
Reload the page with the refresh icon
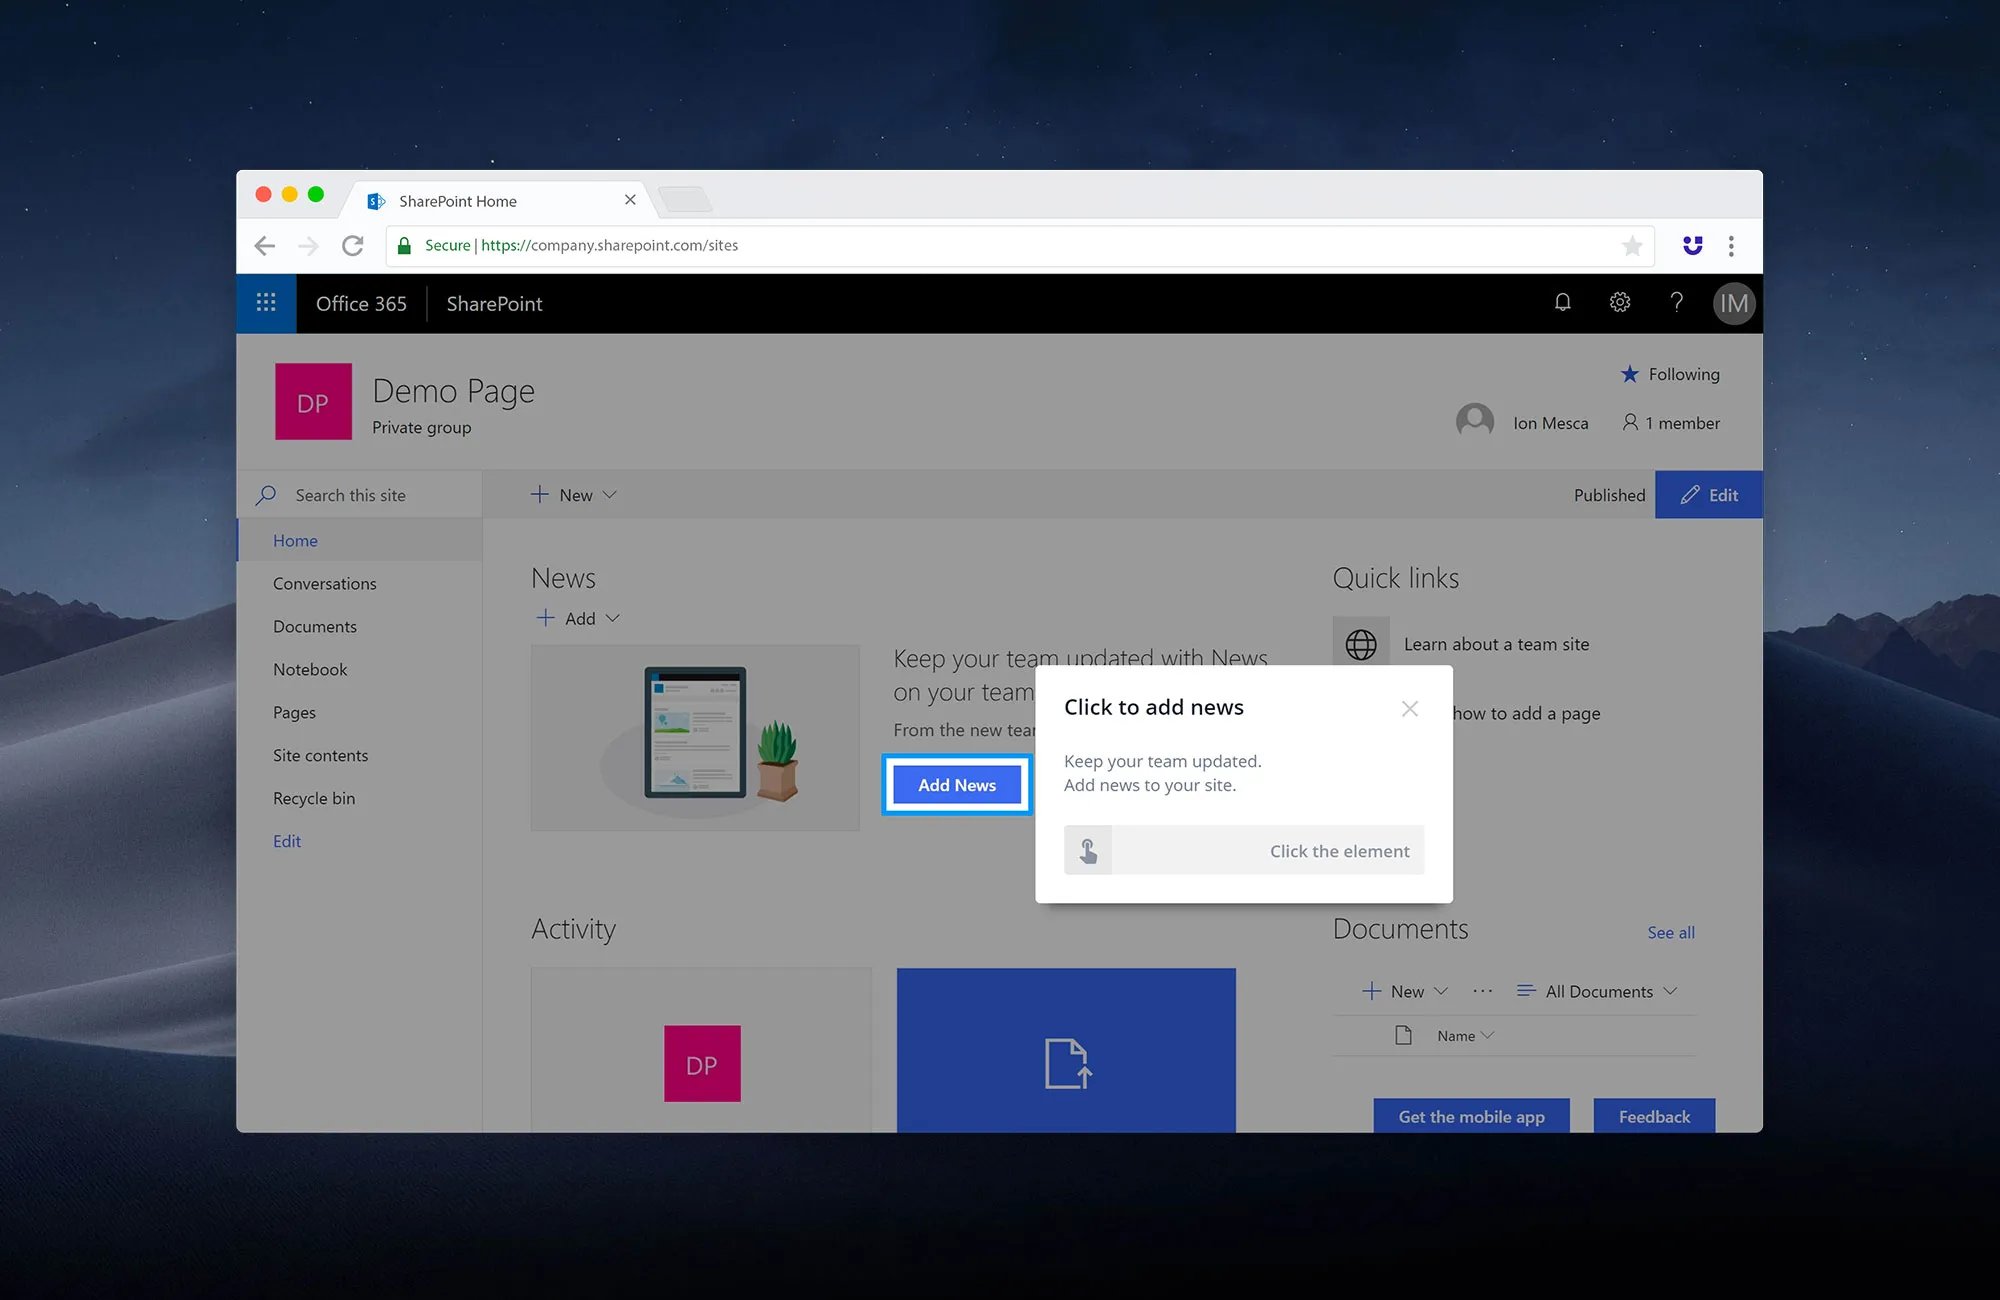(x=353, y=245)
